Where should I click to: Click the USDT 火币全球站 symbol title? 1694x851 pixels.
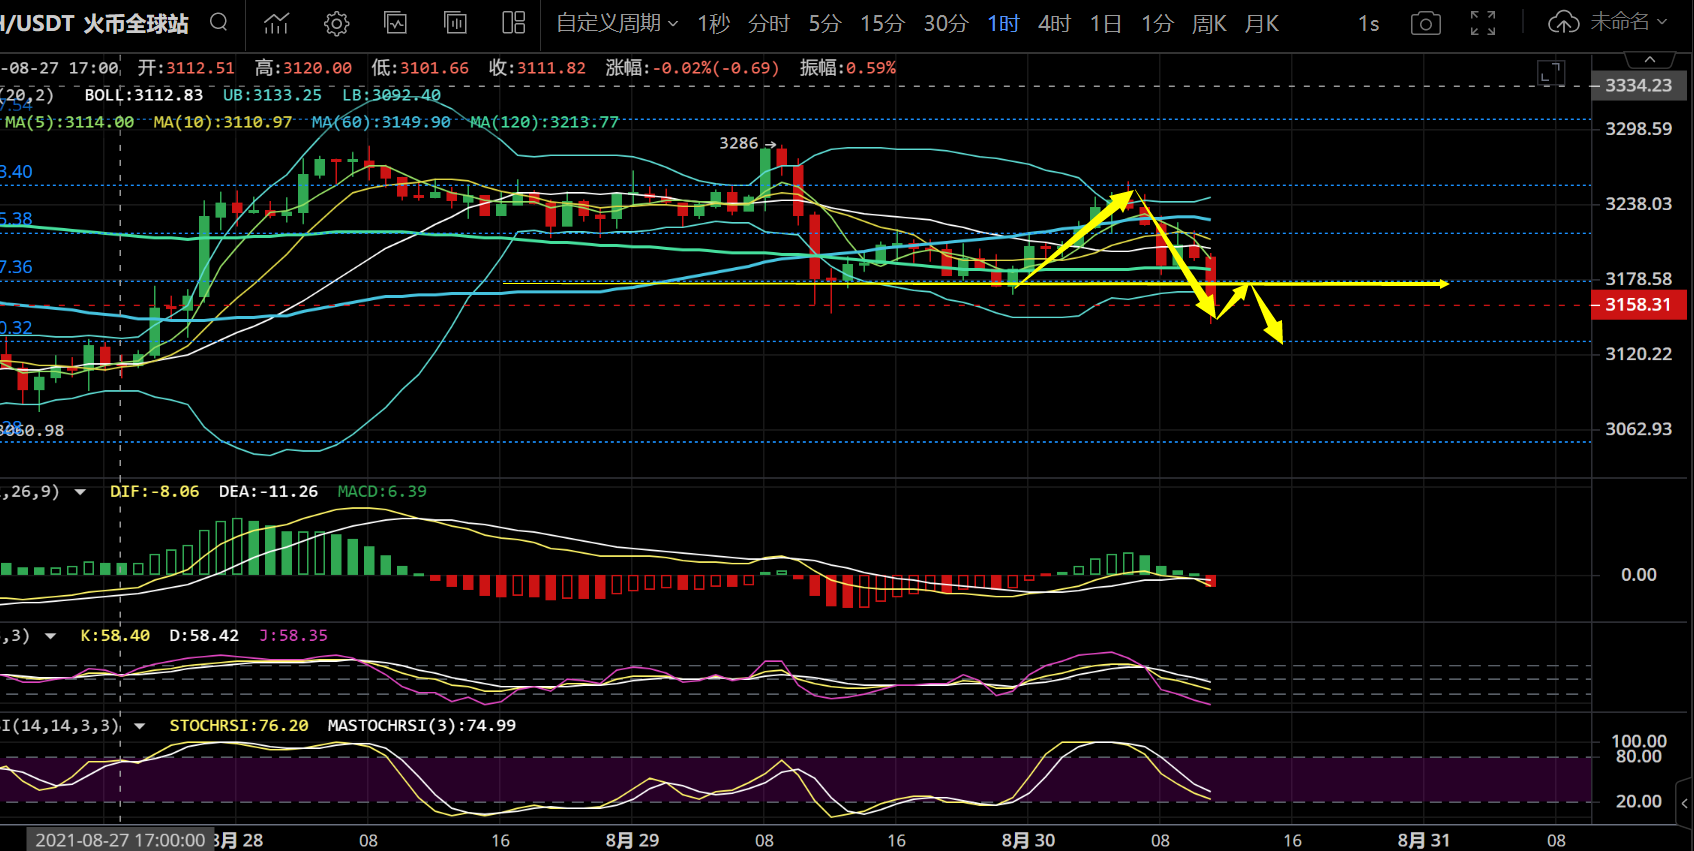95,23
